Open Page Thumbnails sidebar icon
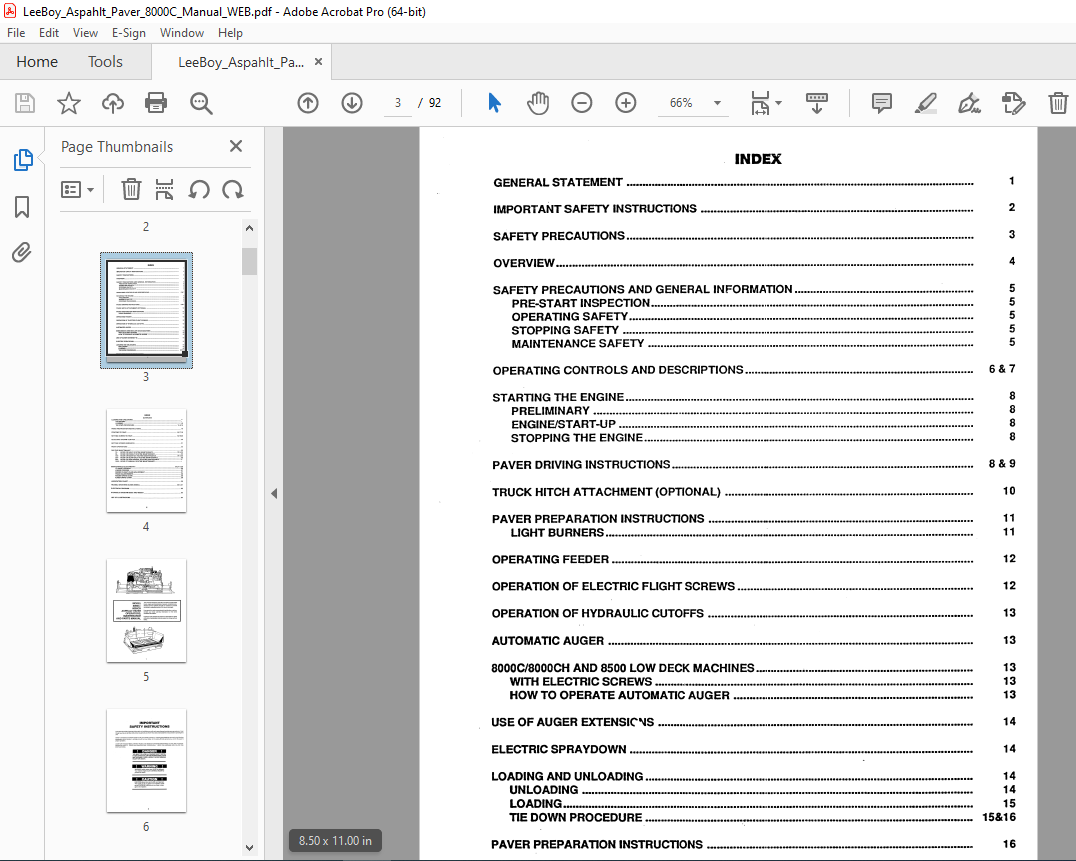The image size is (1076, 861). pos(23,160)
